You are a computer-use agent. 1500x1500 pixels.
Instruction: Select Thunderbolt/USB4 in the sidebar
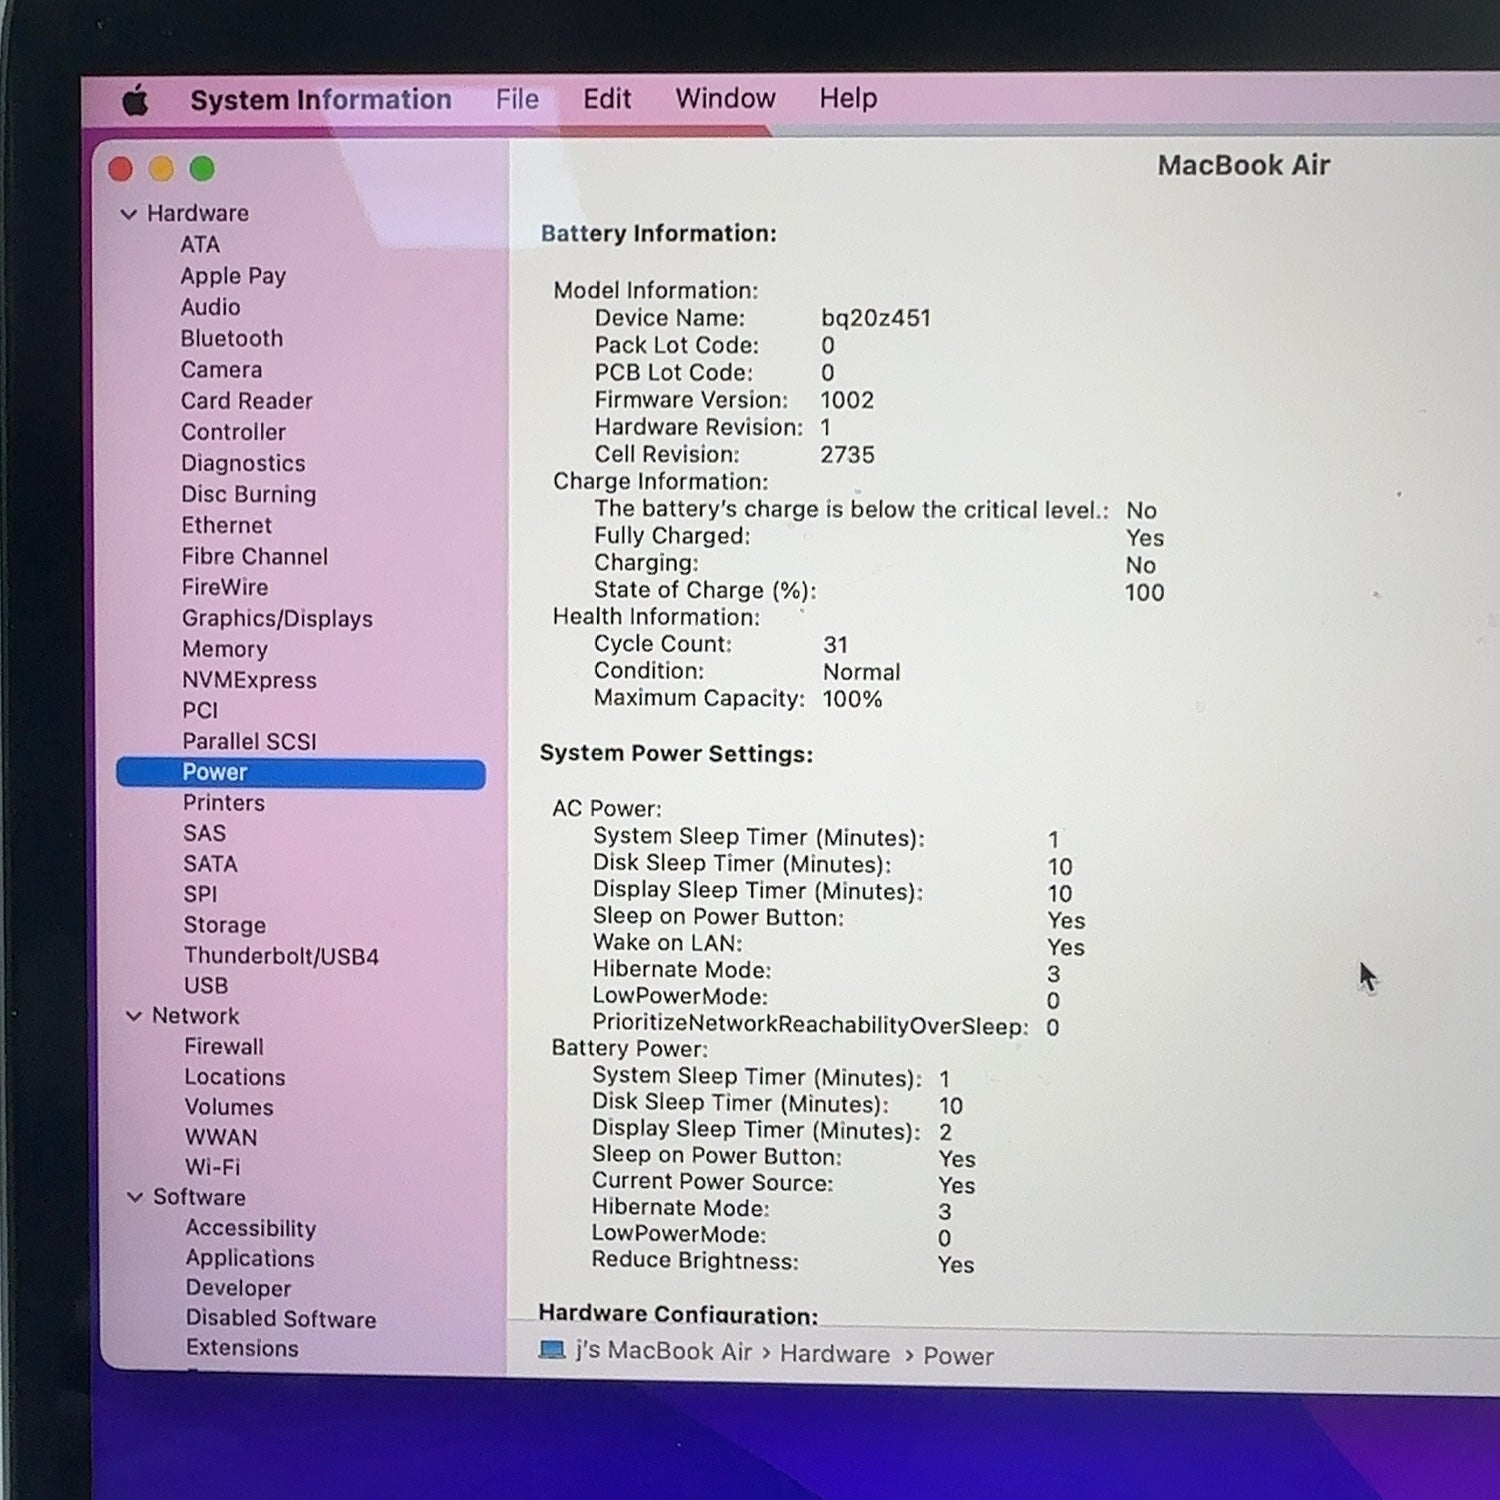281,956
